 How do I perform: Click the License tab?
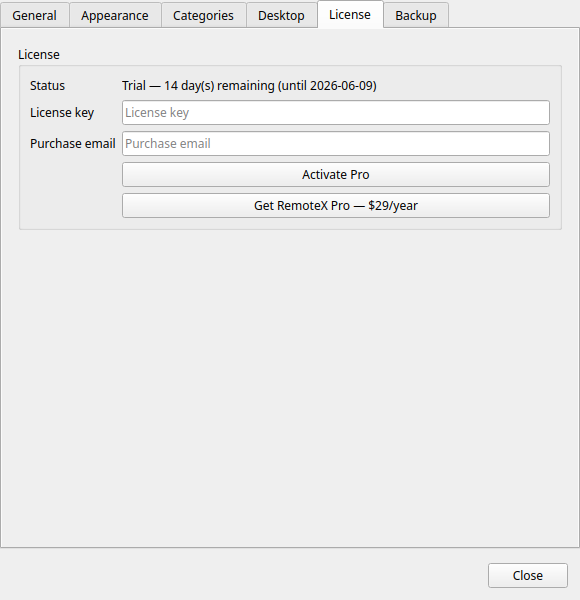click(350, 15)
